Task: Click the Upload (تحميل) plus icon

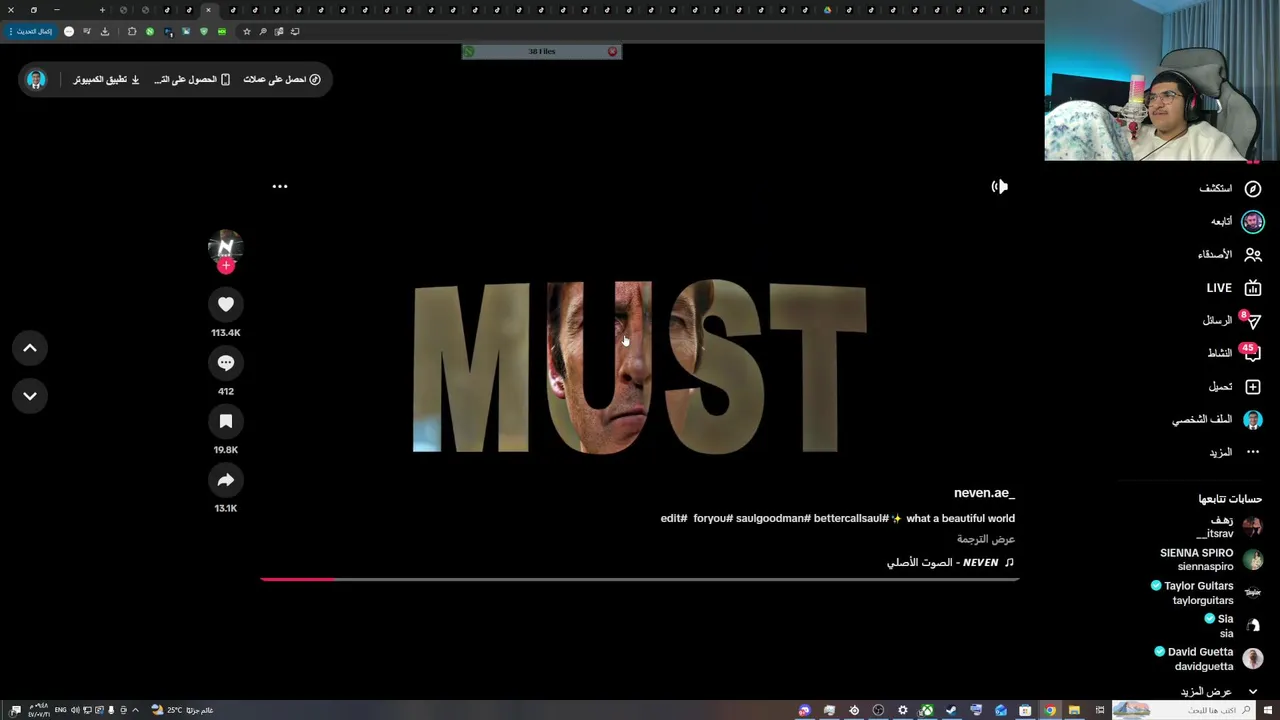Action: pos(1253,387)
